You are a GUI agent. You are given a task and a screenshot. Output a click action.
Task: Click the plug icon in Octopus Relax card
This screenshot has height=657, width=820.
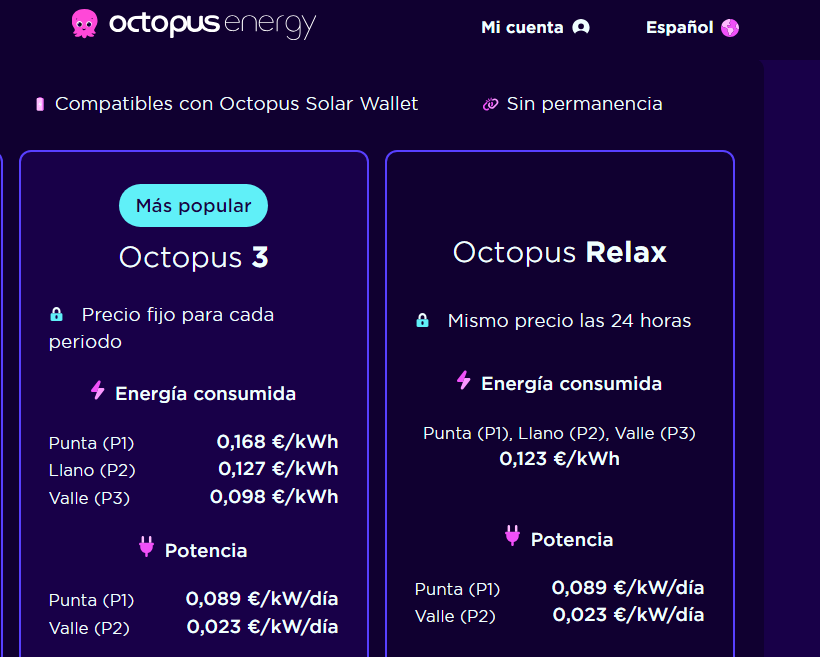pyautogui.click(x=512, y=536)
